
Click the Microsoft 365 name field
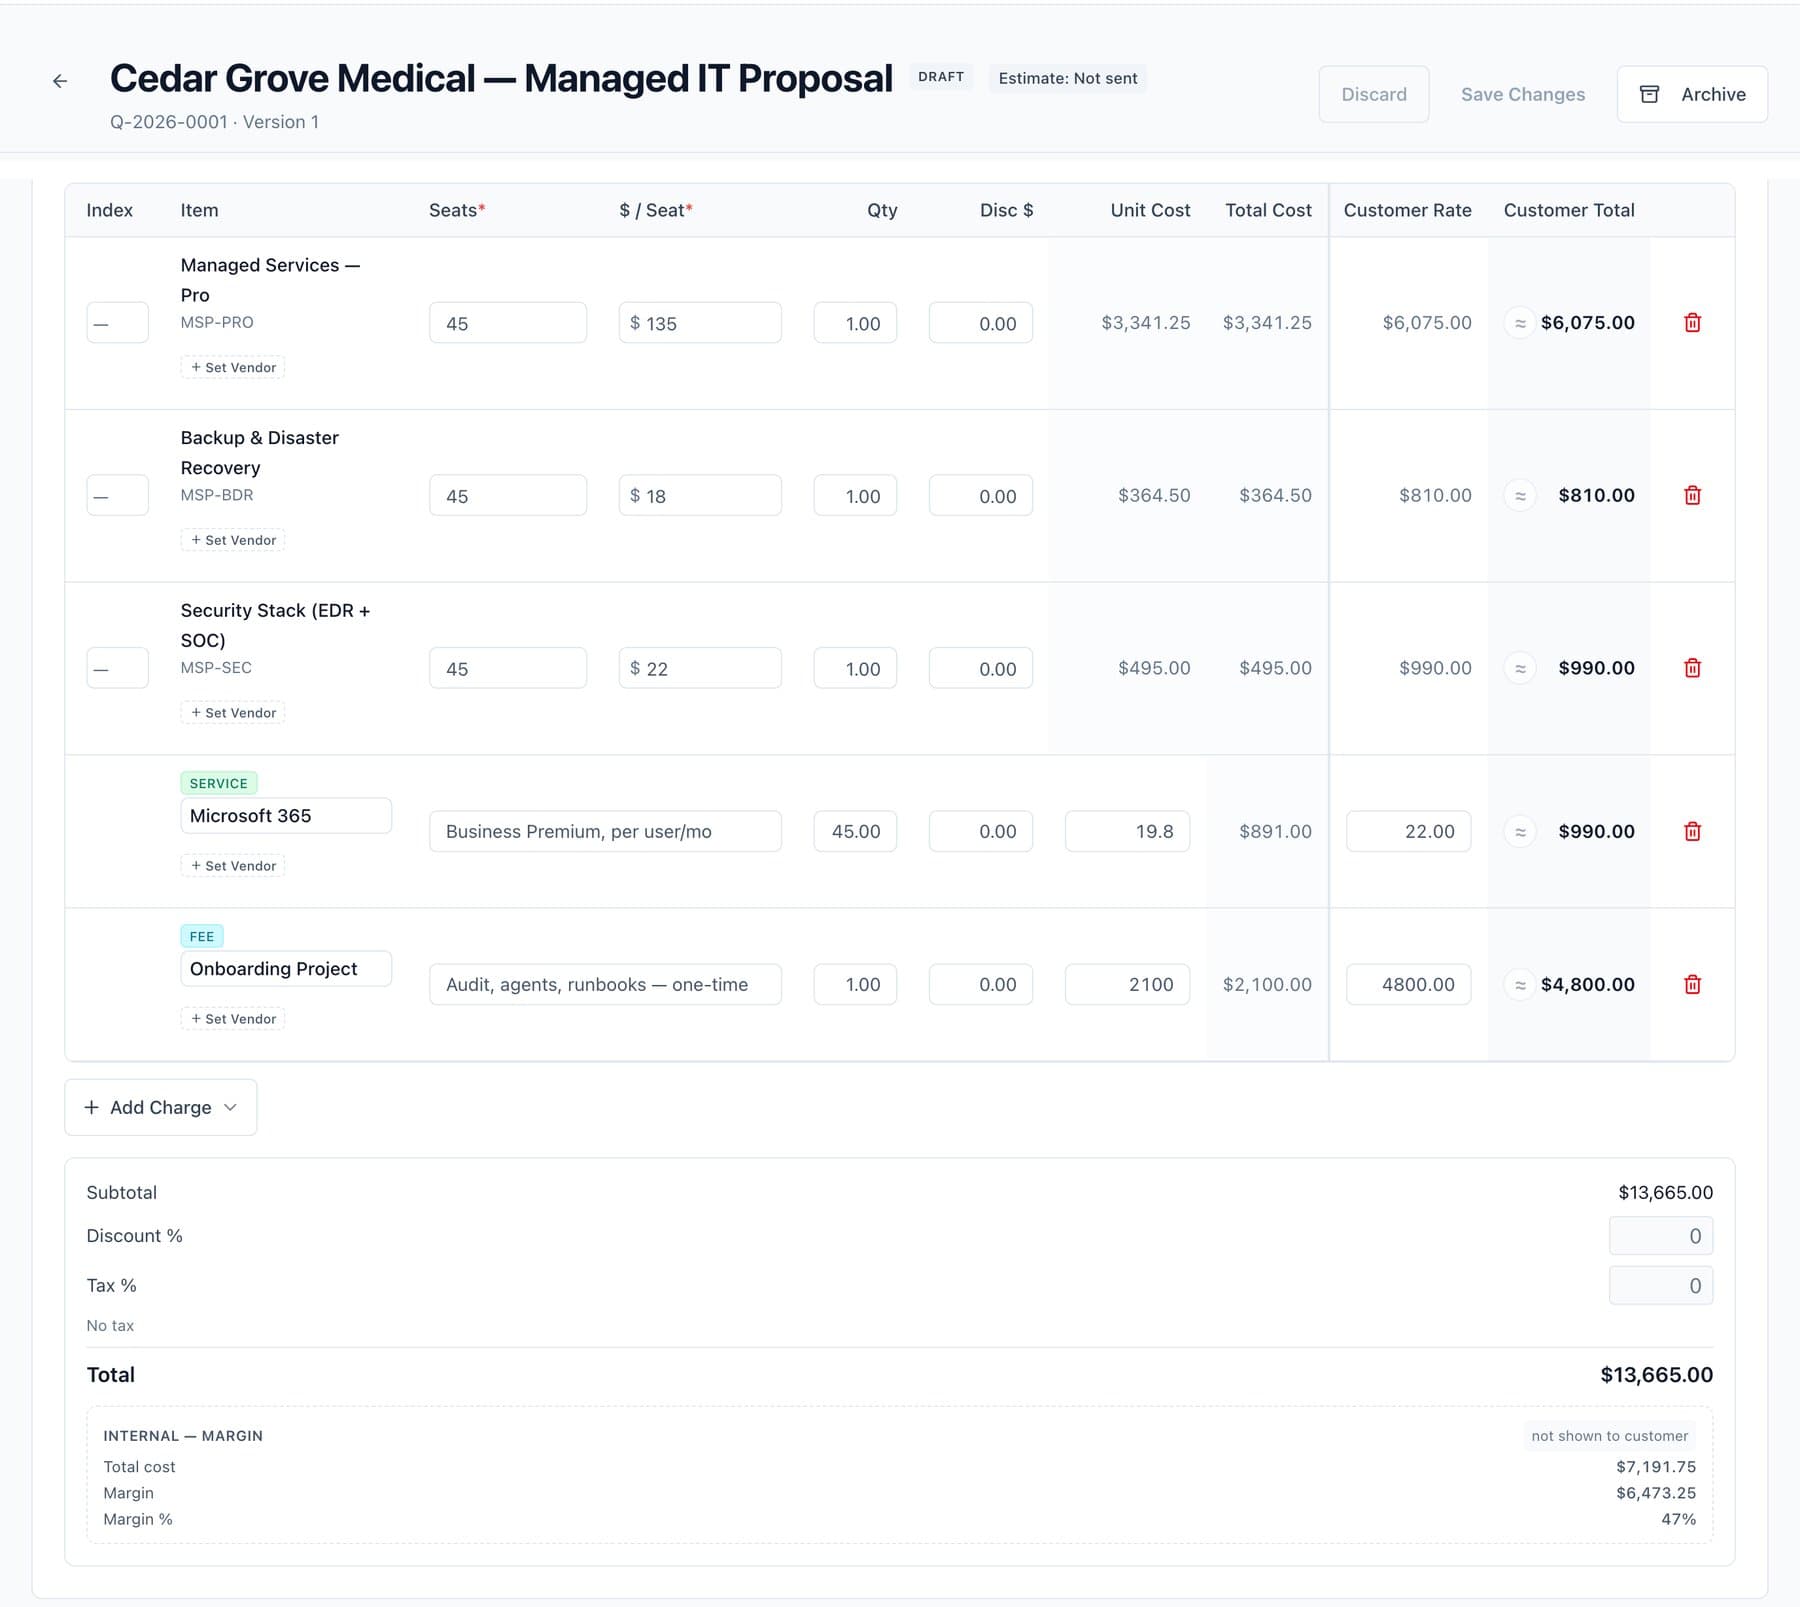click(x=286, y=816)
